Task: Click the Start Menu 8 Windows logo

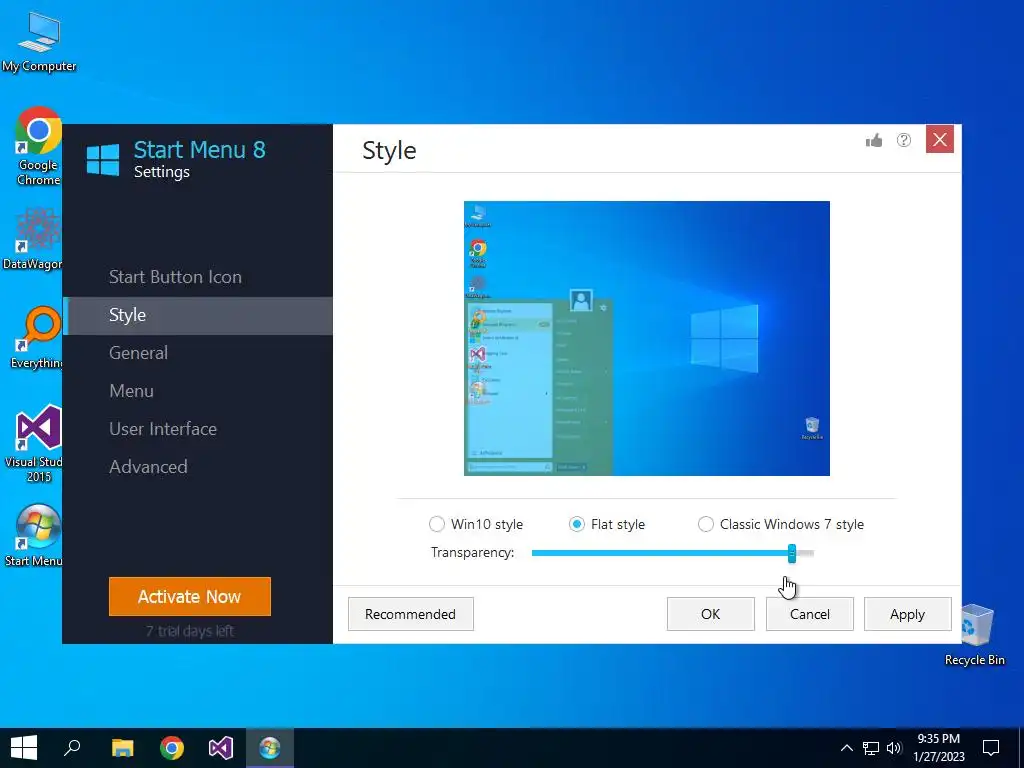Action: click(103, 159)
